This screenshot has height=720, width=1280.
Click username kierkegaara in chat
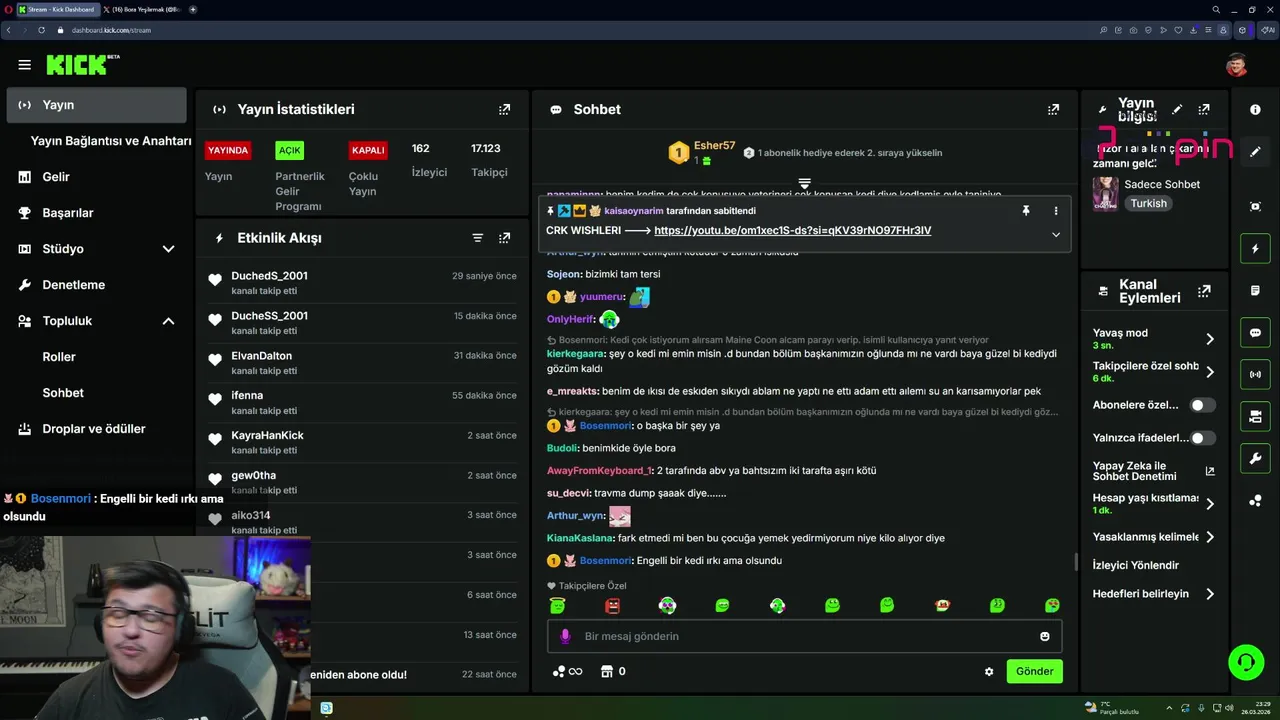coord(576,353)
